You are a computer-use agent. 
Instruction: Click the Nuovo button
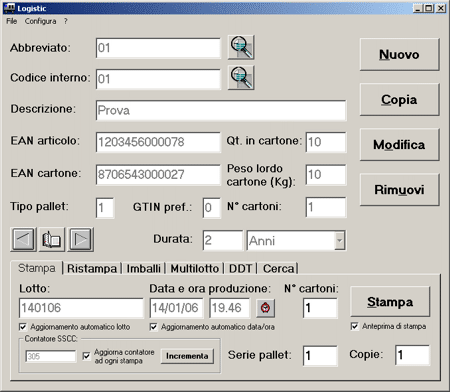(399, 54)
